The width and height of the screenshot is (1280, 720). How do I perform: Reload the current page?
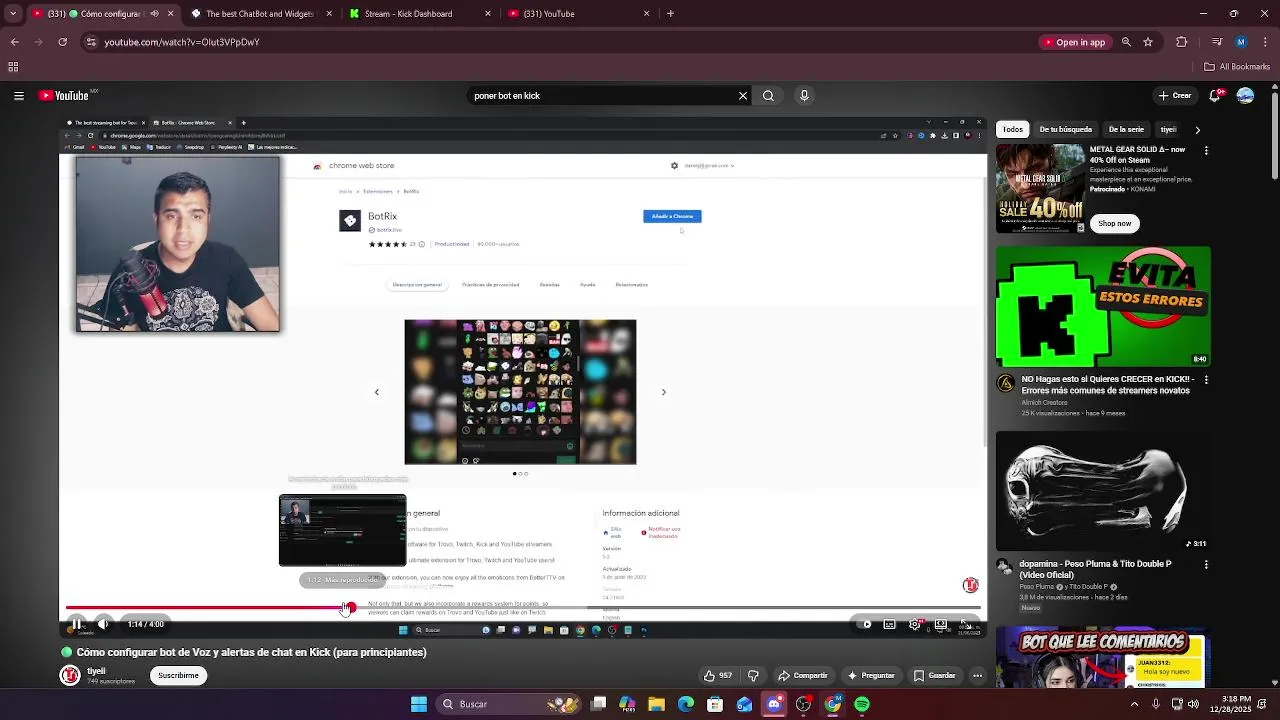click(62, 42)
